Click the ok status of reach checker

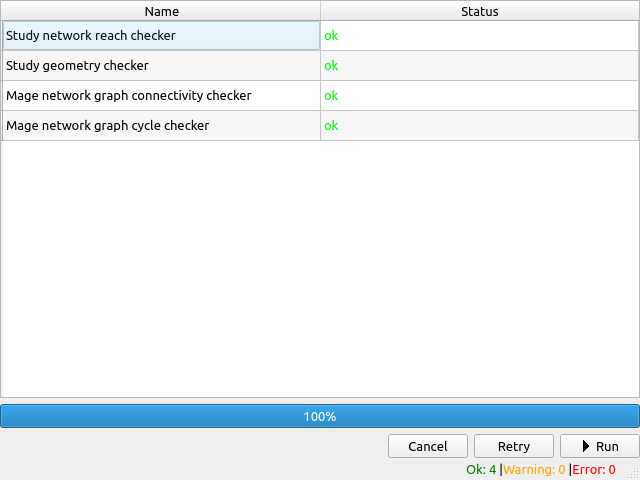click(331, 36)
